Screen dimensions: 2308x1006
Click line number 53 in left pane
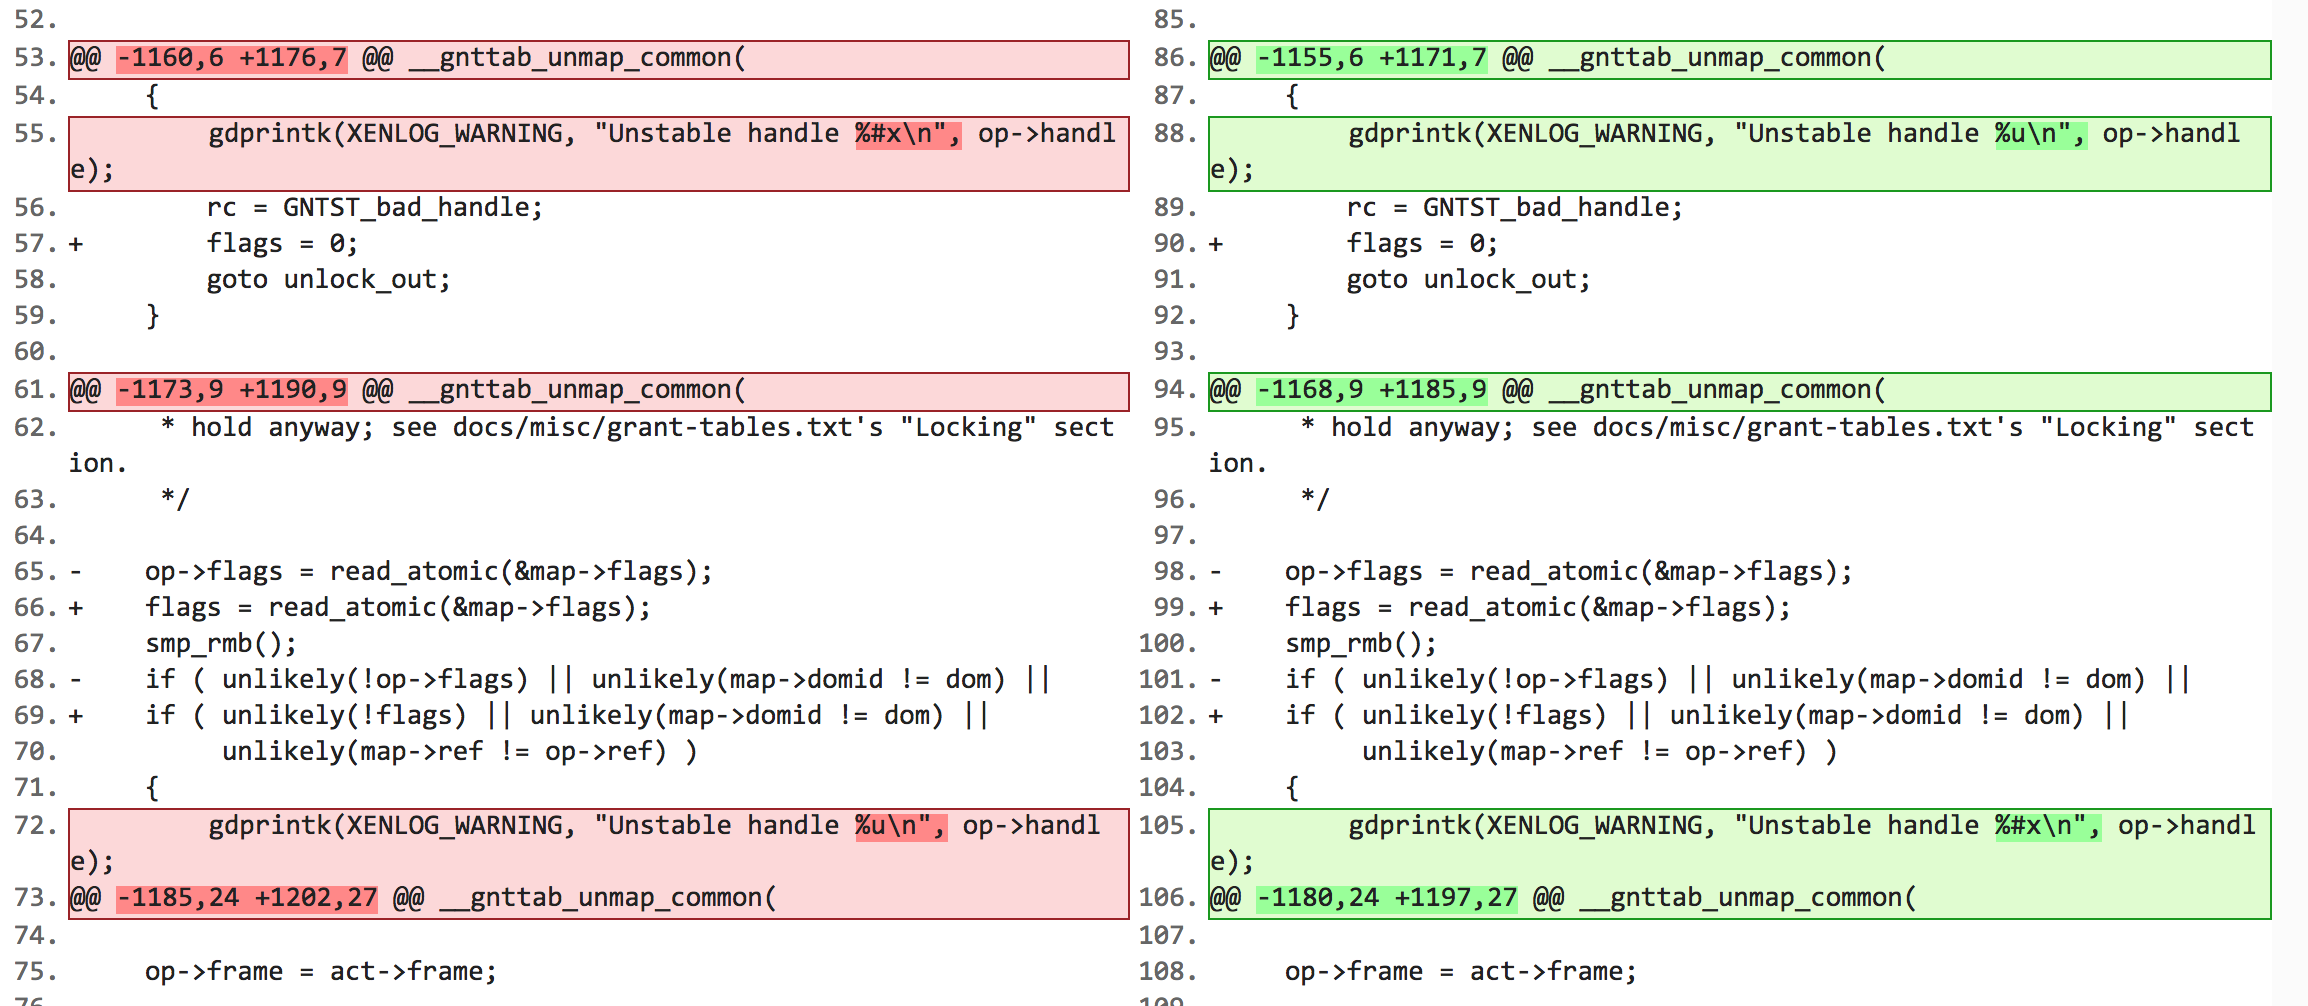[x=34, y=58]
